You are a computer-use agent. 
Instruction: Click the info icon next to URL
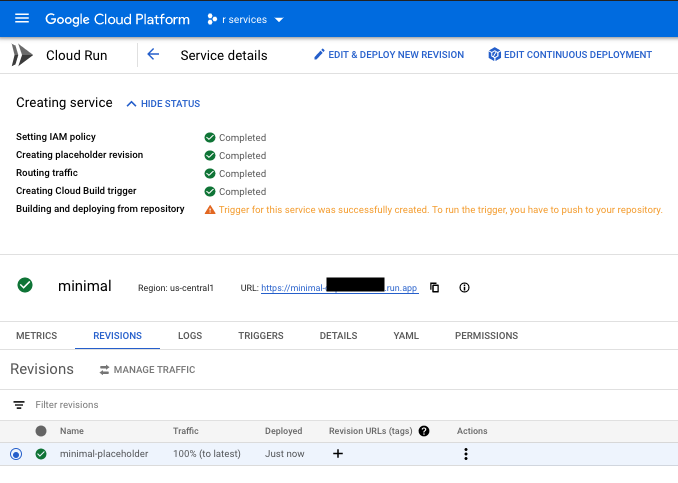pyautogui.click(x=464, y=288)
